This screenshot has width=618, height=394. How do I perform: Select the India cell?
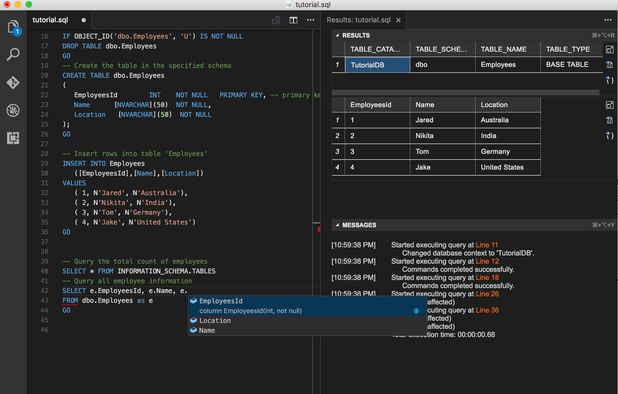tap(508, 136)
